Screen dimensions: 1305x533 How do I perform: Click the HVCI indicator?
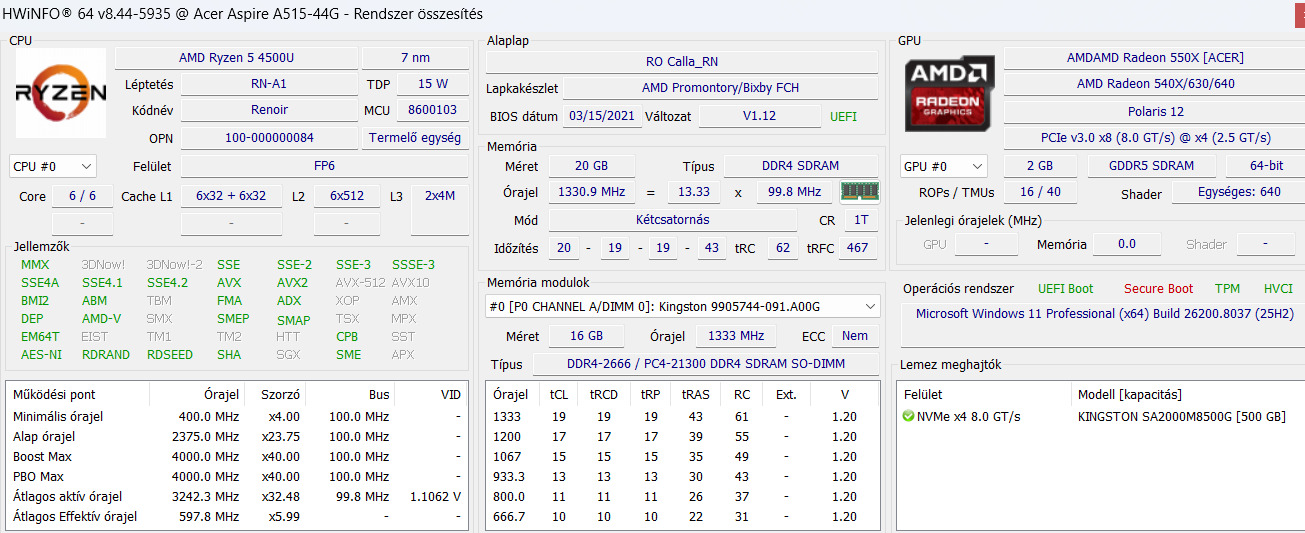click(1278, 289)
